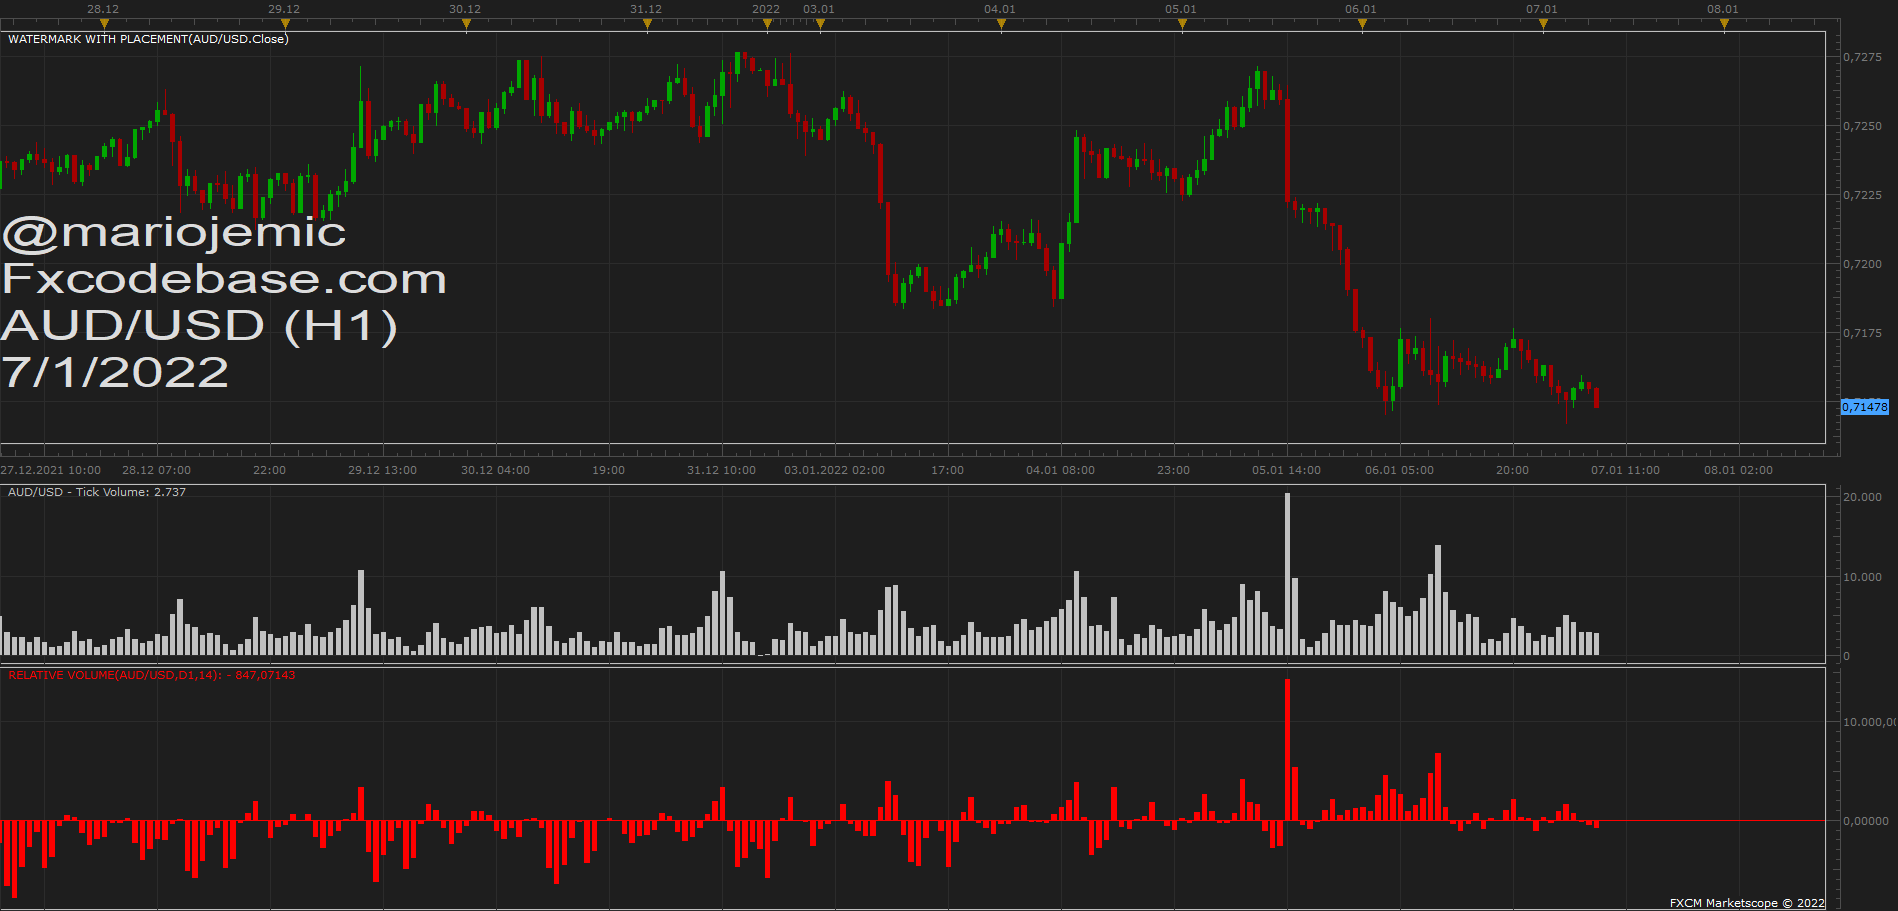Screen dimensions: 1898x911
Task: Click the 04.01 08:00 time label
Action: [1060, 470]
